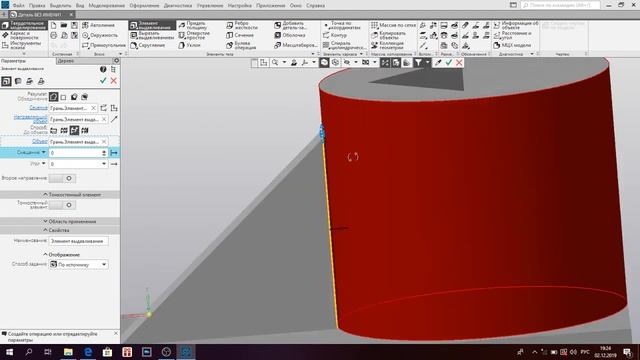Toggle Второе направление switch
The width and height of the screenshot is (640, 360).
(x=62, y=178)
